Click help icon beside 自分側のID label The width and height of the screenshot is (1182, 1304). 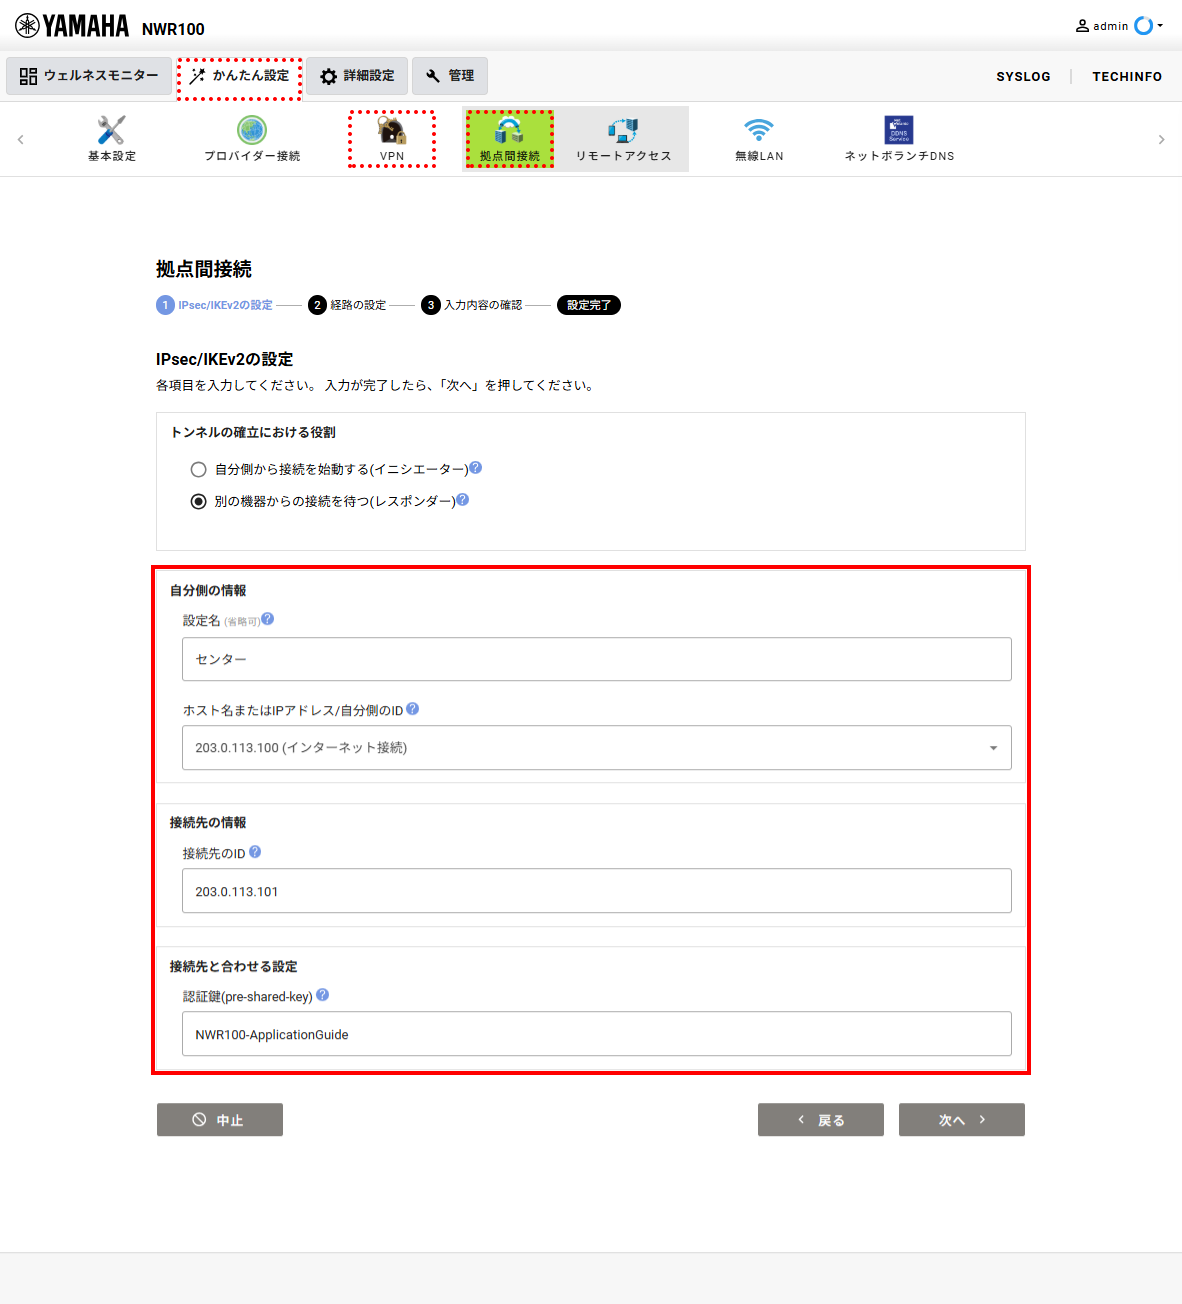pos(412,709)
